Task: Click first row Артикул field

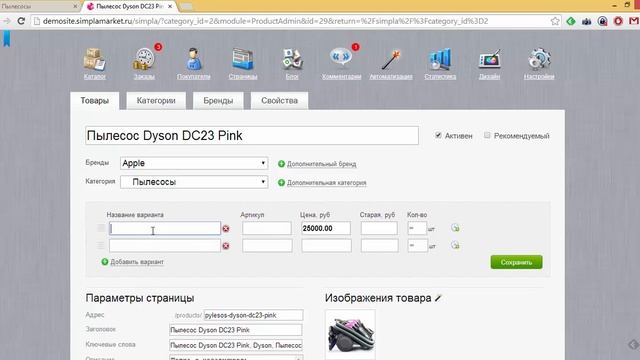Action: pyautogui.click(x=267, y=228)
